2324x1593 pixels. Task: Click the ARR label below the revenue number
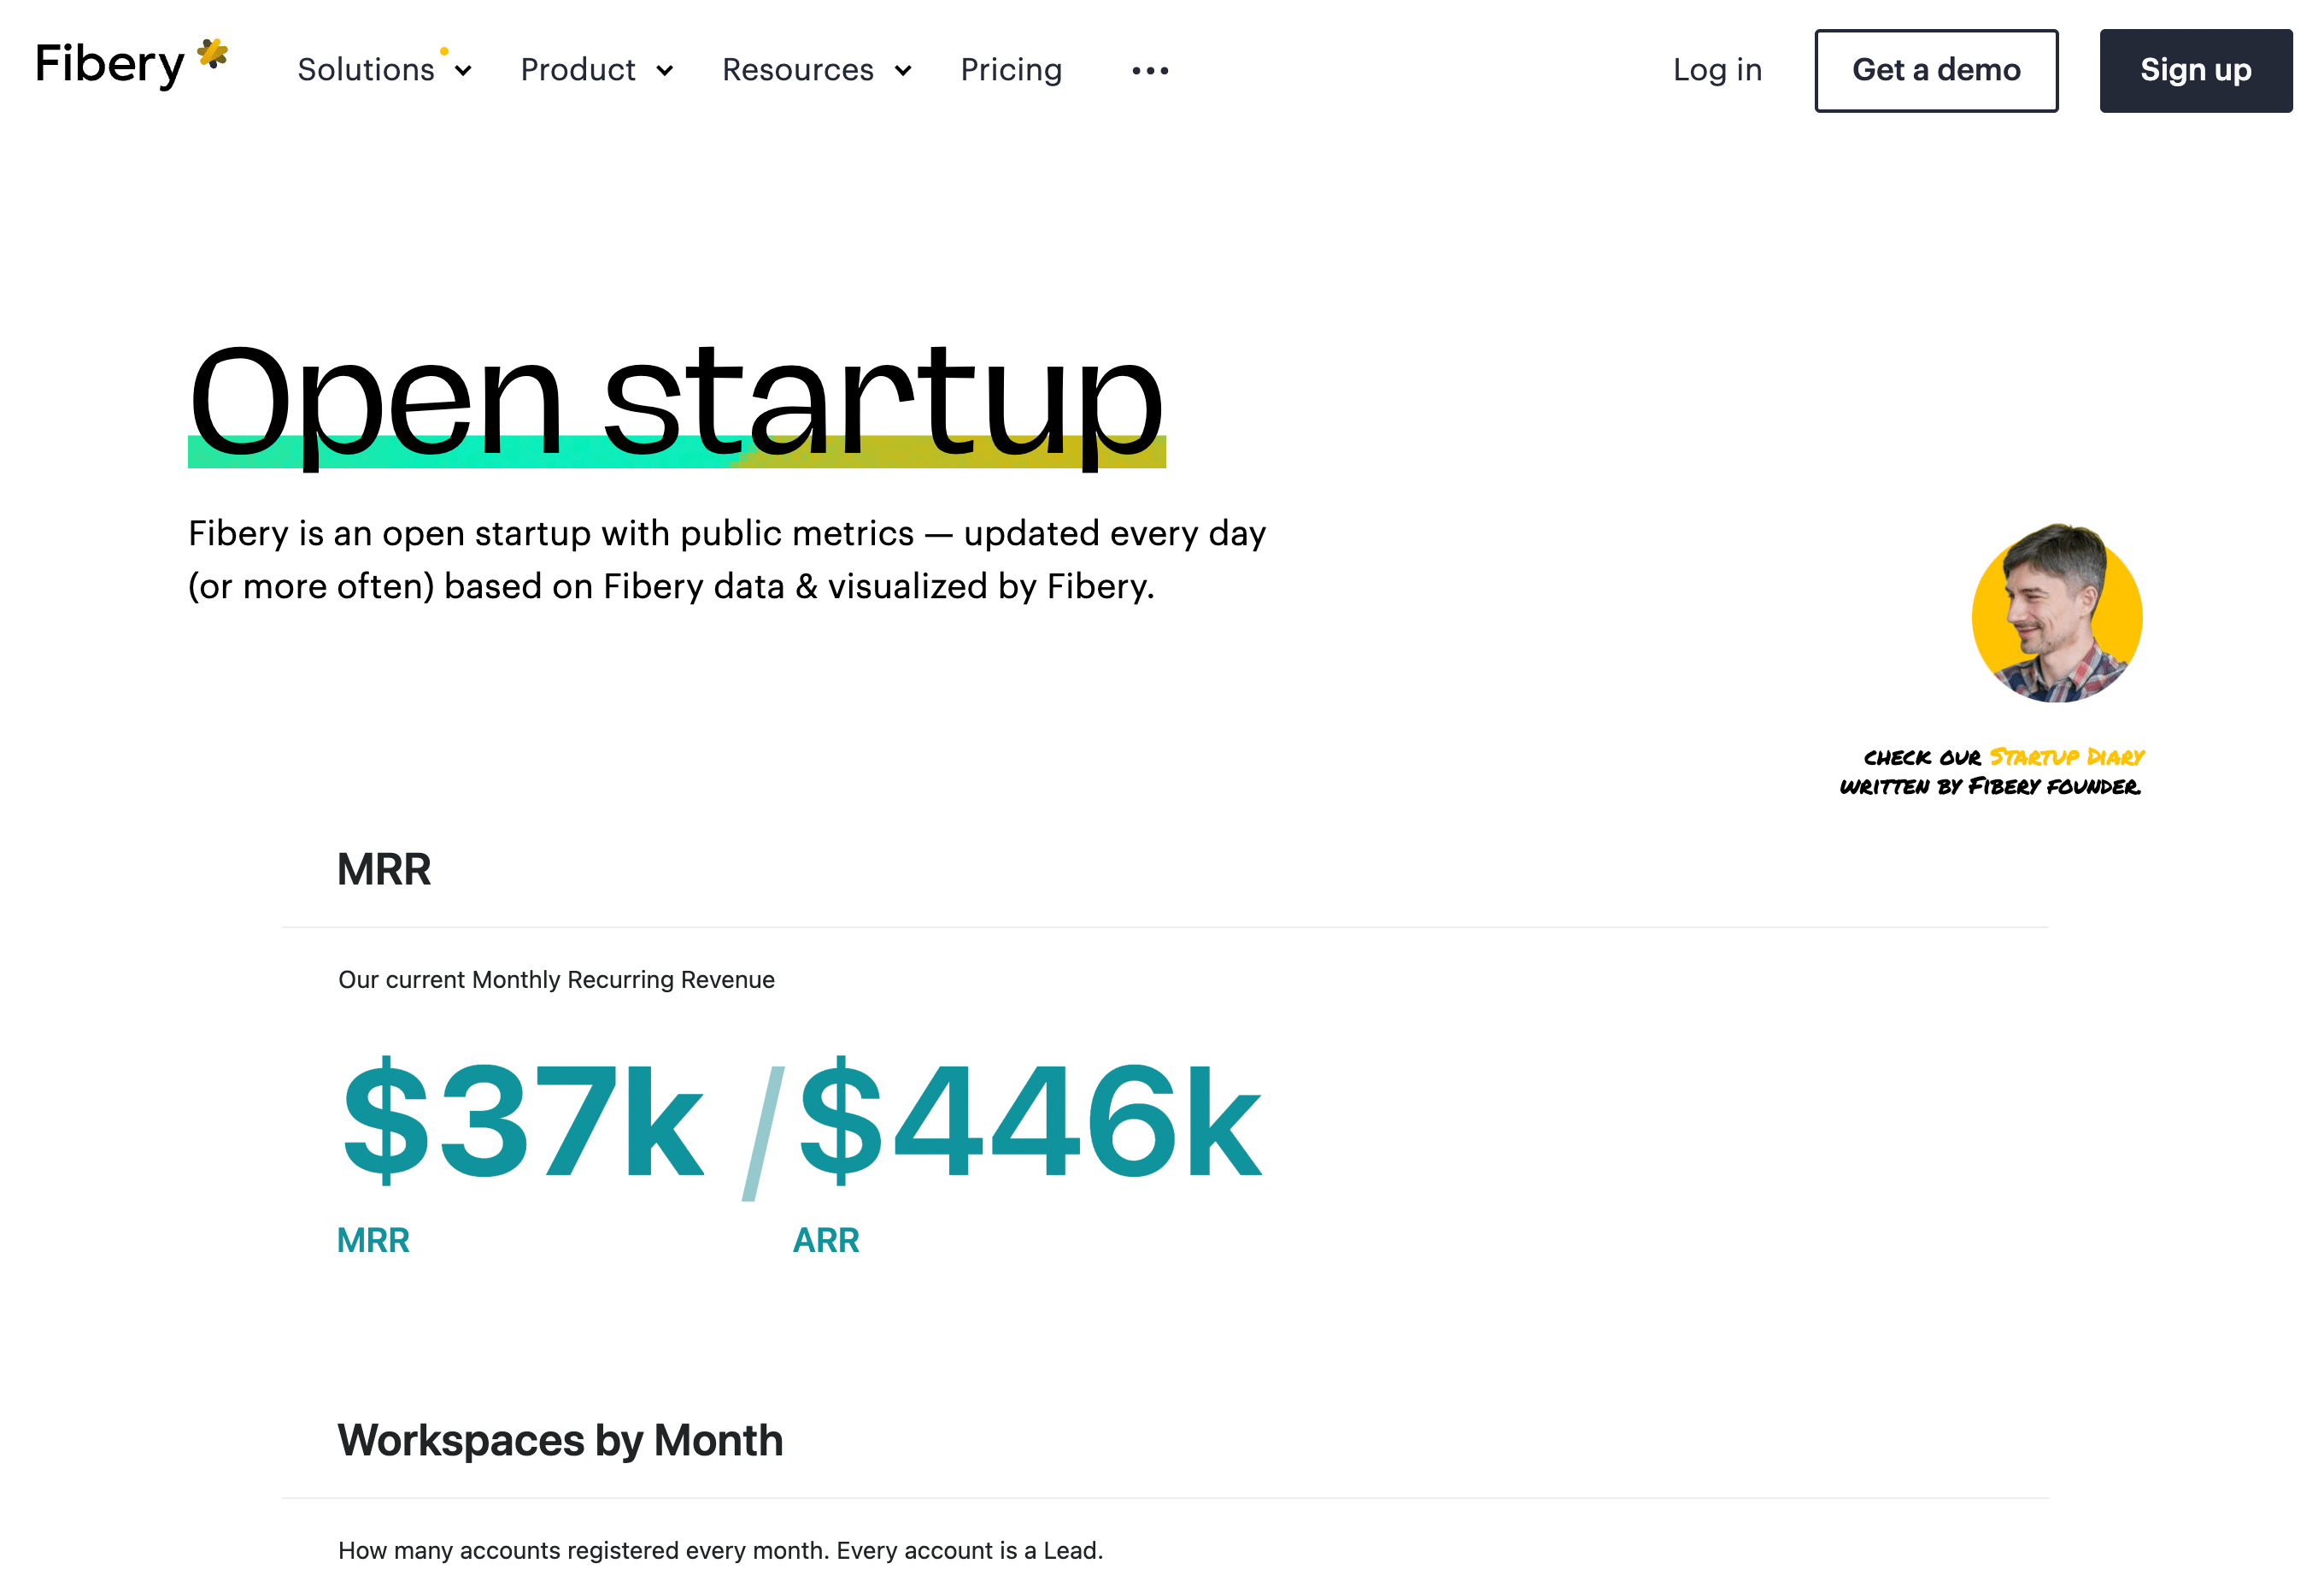pos(825,1240)
